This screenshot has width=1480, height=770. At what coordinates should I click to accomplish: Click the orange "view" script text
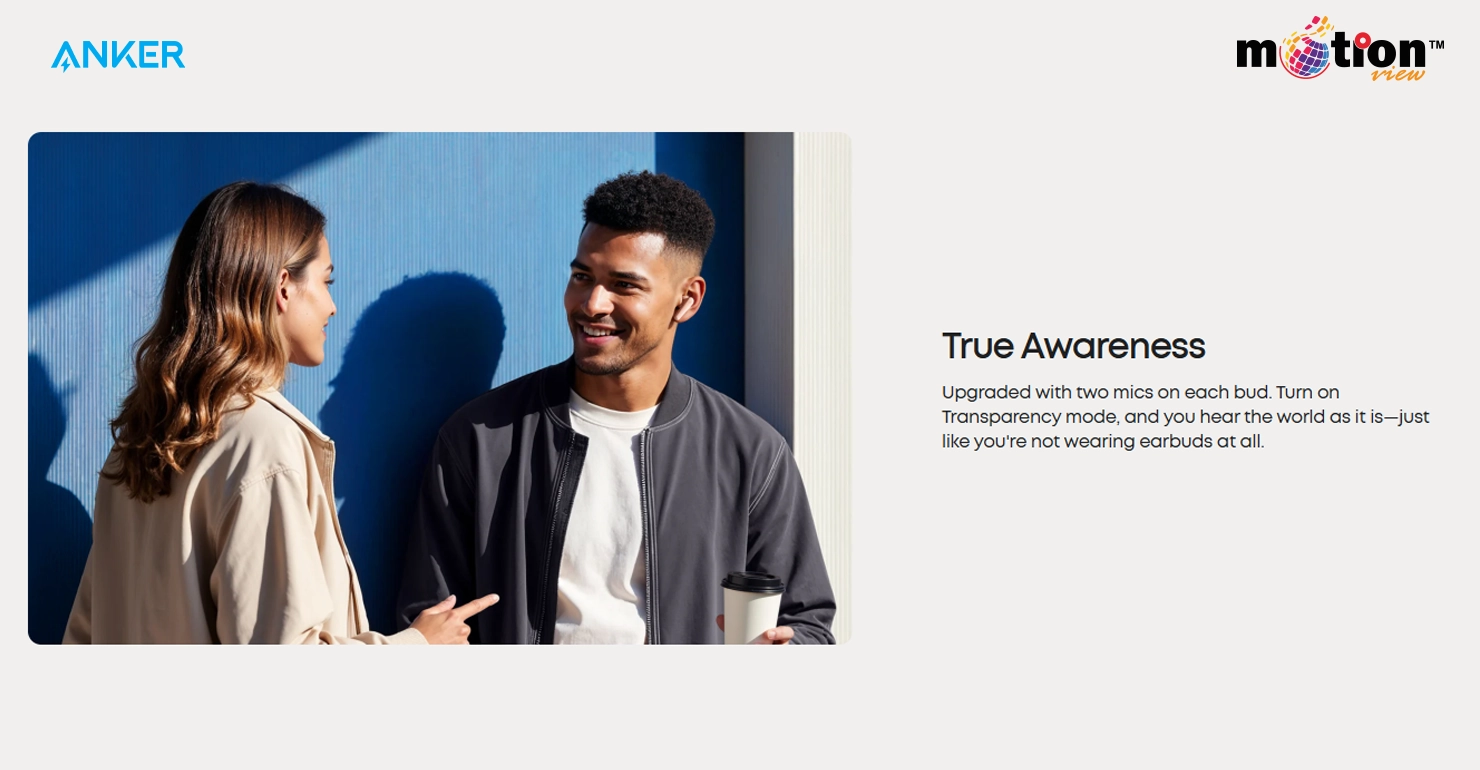tap(1397, 74)
